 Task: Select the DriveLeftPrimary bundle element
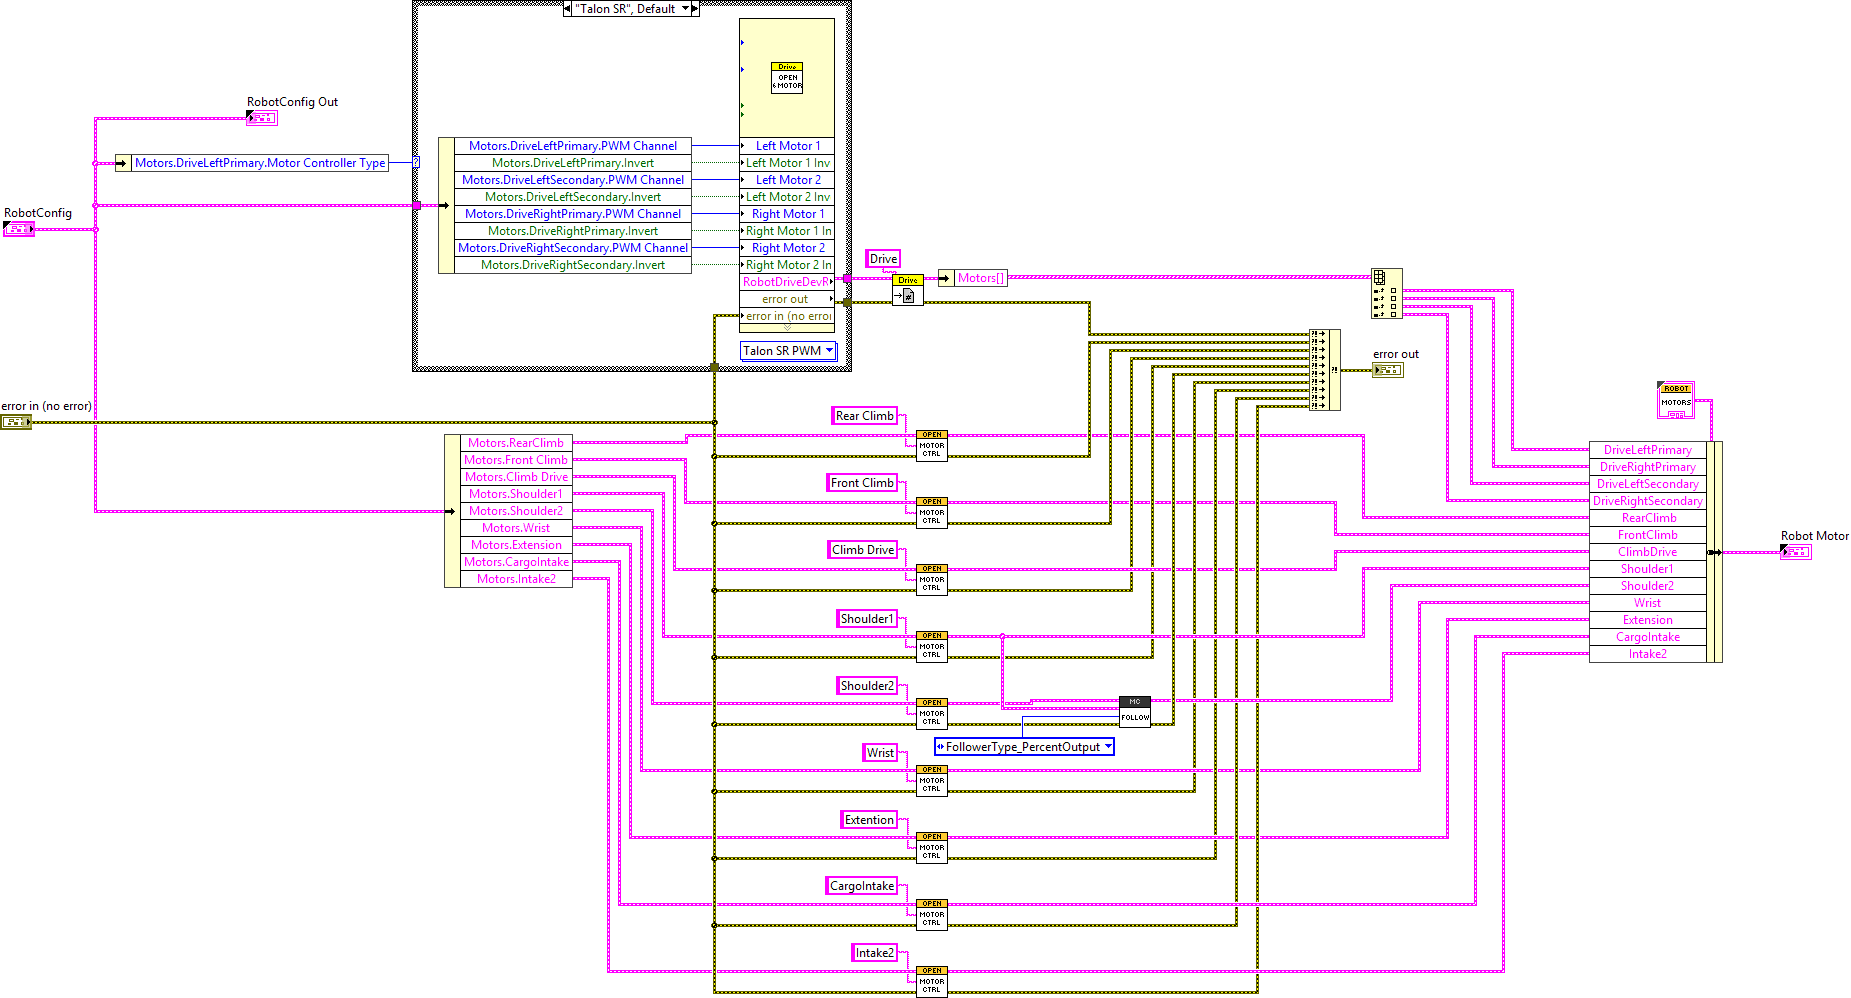coord(1647,450)
